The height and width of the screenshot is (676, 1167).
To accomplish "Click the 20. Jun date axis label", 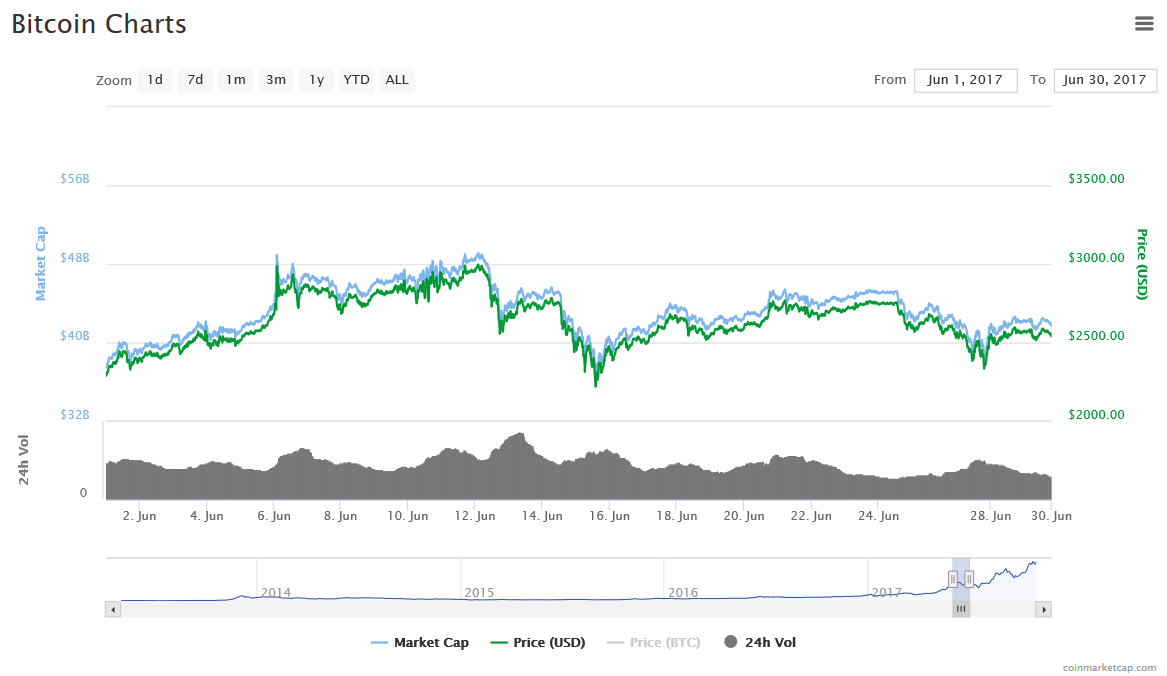I will point(744,516).
